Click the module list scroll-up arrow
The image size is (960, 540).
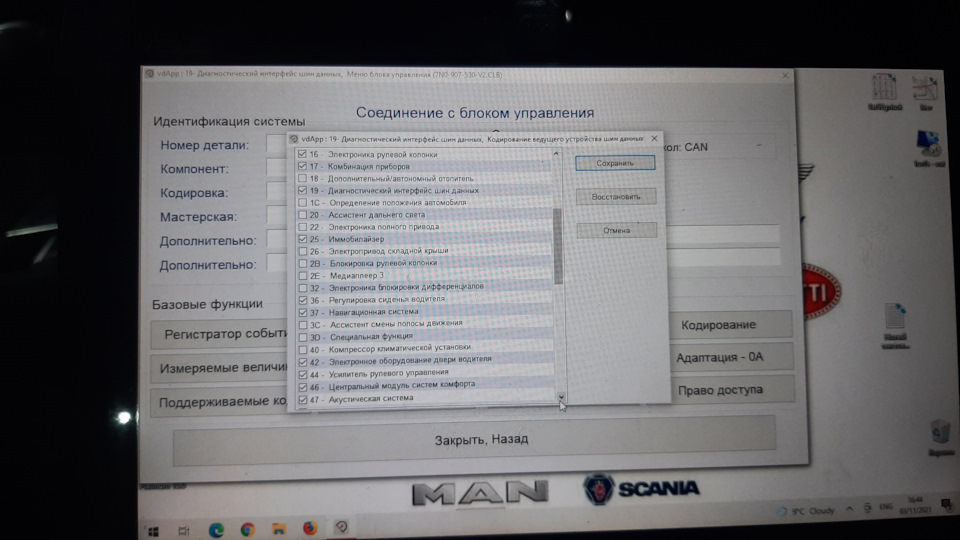[557, 154]
